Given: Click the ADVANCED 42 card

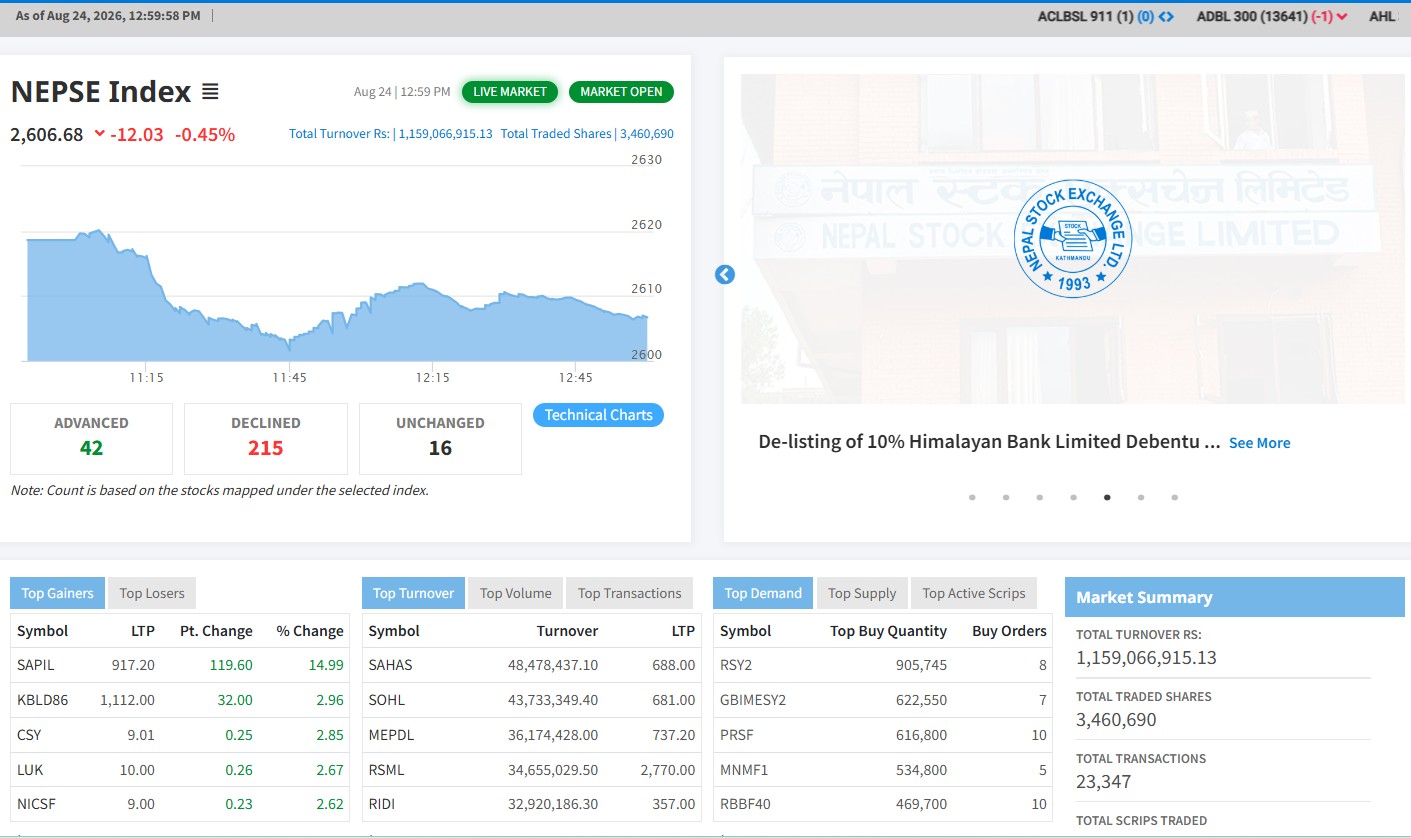Looking at the screenshot, I should [91, 438].
